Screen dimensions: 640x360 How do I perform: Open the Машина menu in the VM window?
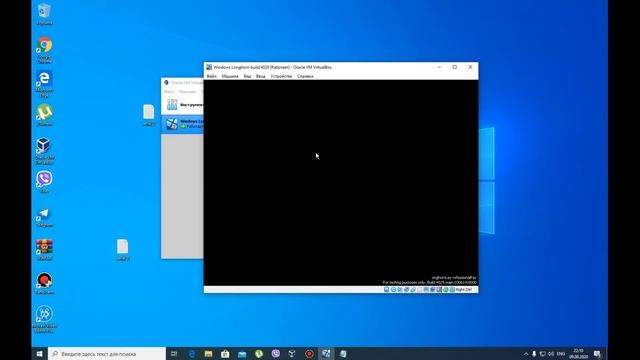pos(230,76)
